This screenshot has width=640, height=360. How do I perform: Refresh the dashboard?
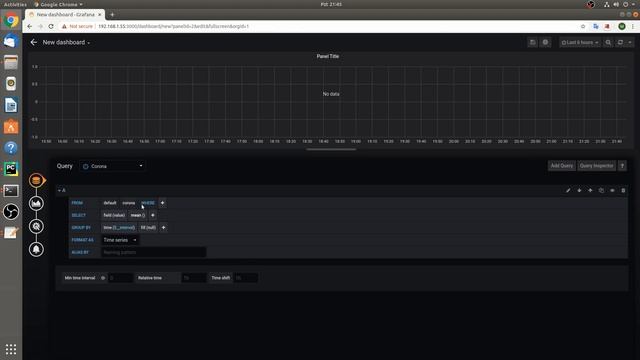pyautogui.click(x=620, y=42)
